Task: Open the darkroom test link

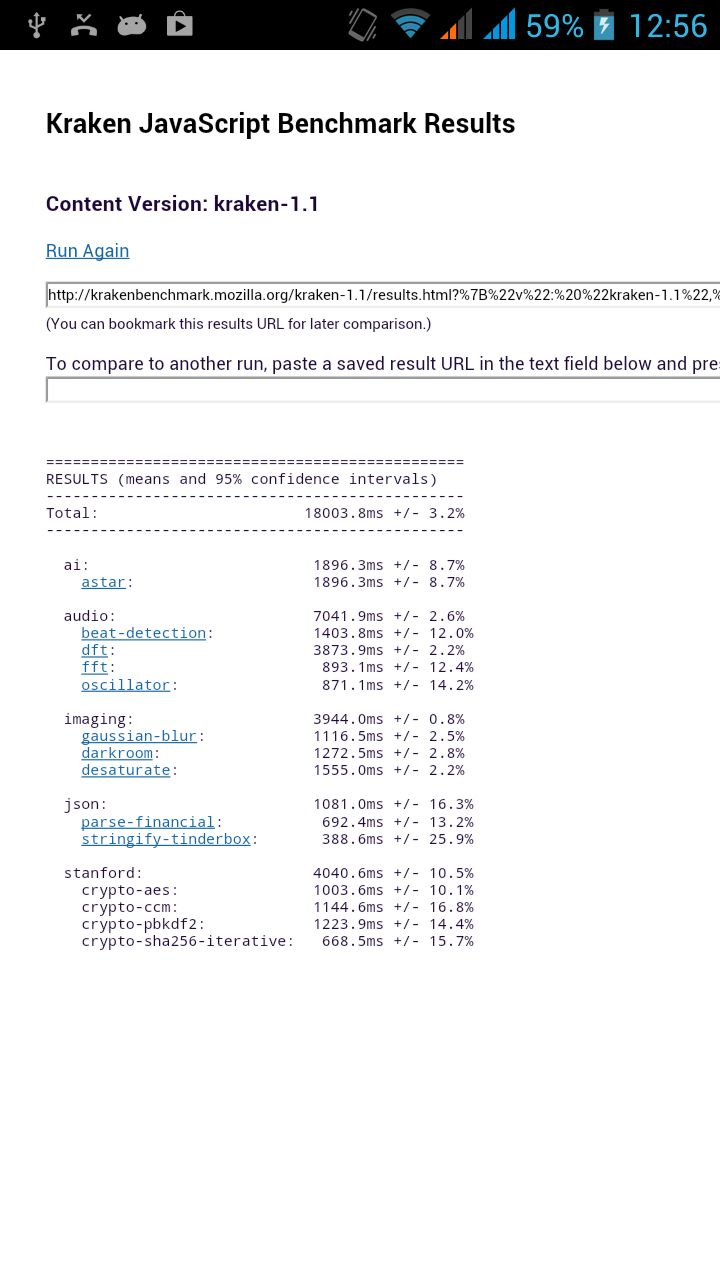Action: 117,753
